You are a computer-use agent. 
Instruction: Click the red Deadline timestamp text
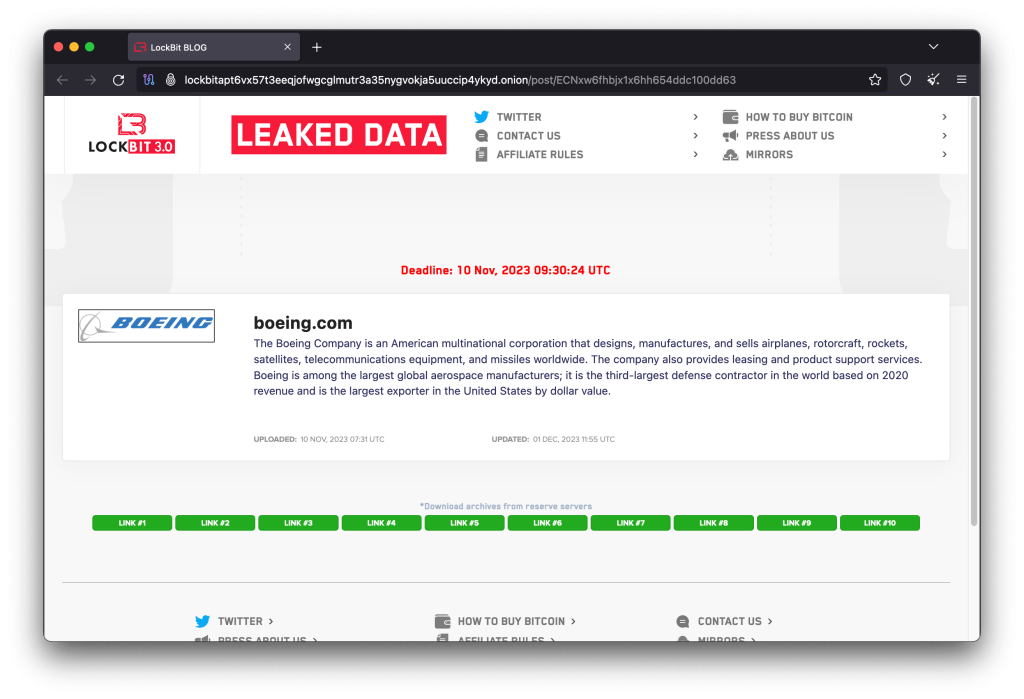click(x=505, y=270)
